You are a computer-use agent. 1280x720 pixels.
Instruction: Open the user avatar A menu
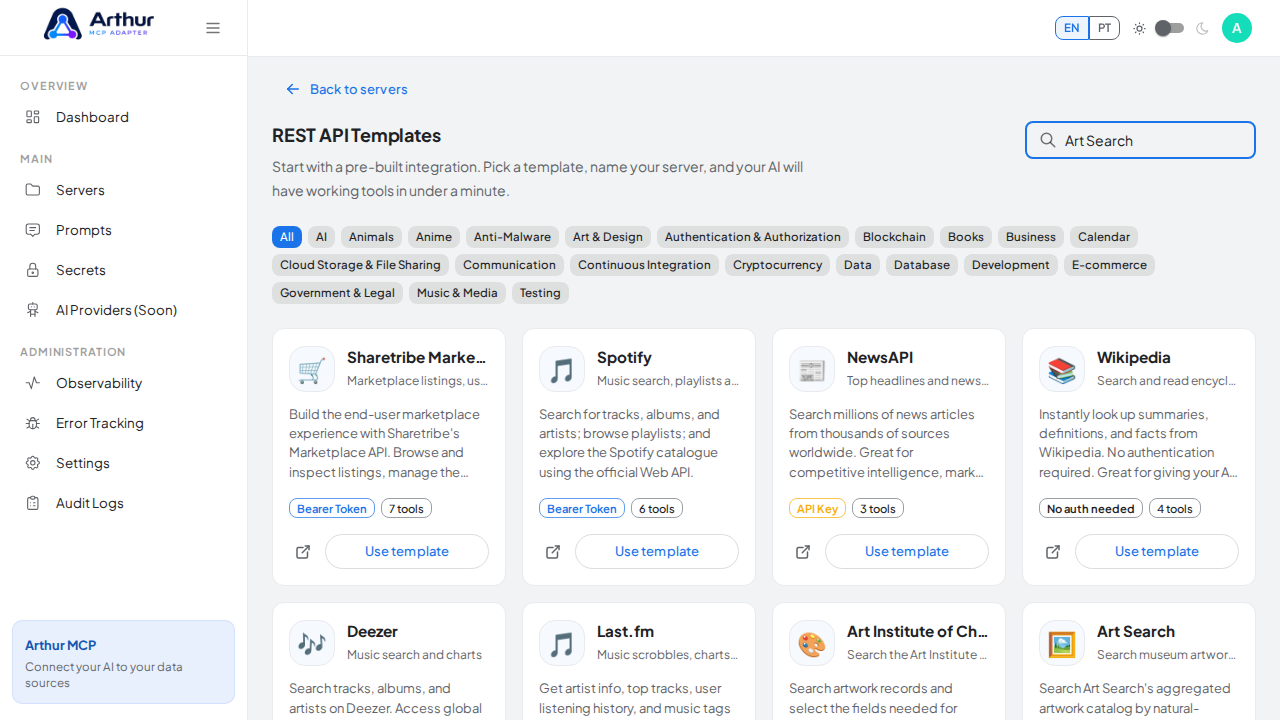click(x=1237, y=28)
